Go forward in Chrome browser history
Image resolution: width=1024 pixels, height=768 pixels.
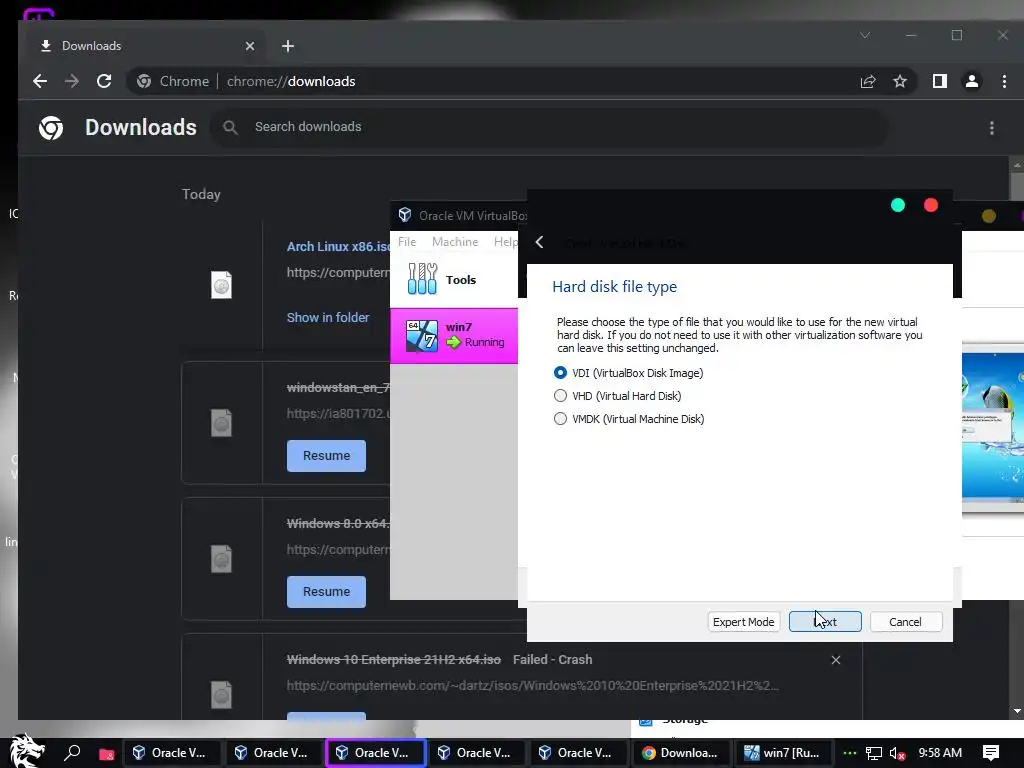[72, 81]
